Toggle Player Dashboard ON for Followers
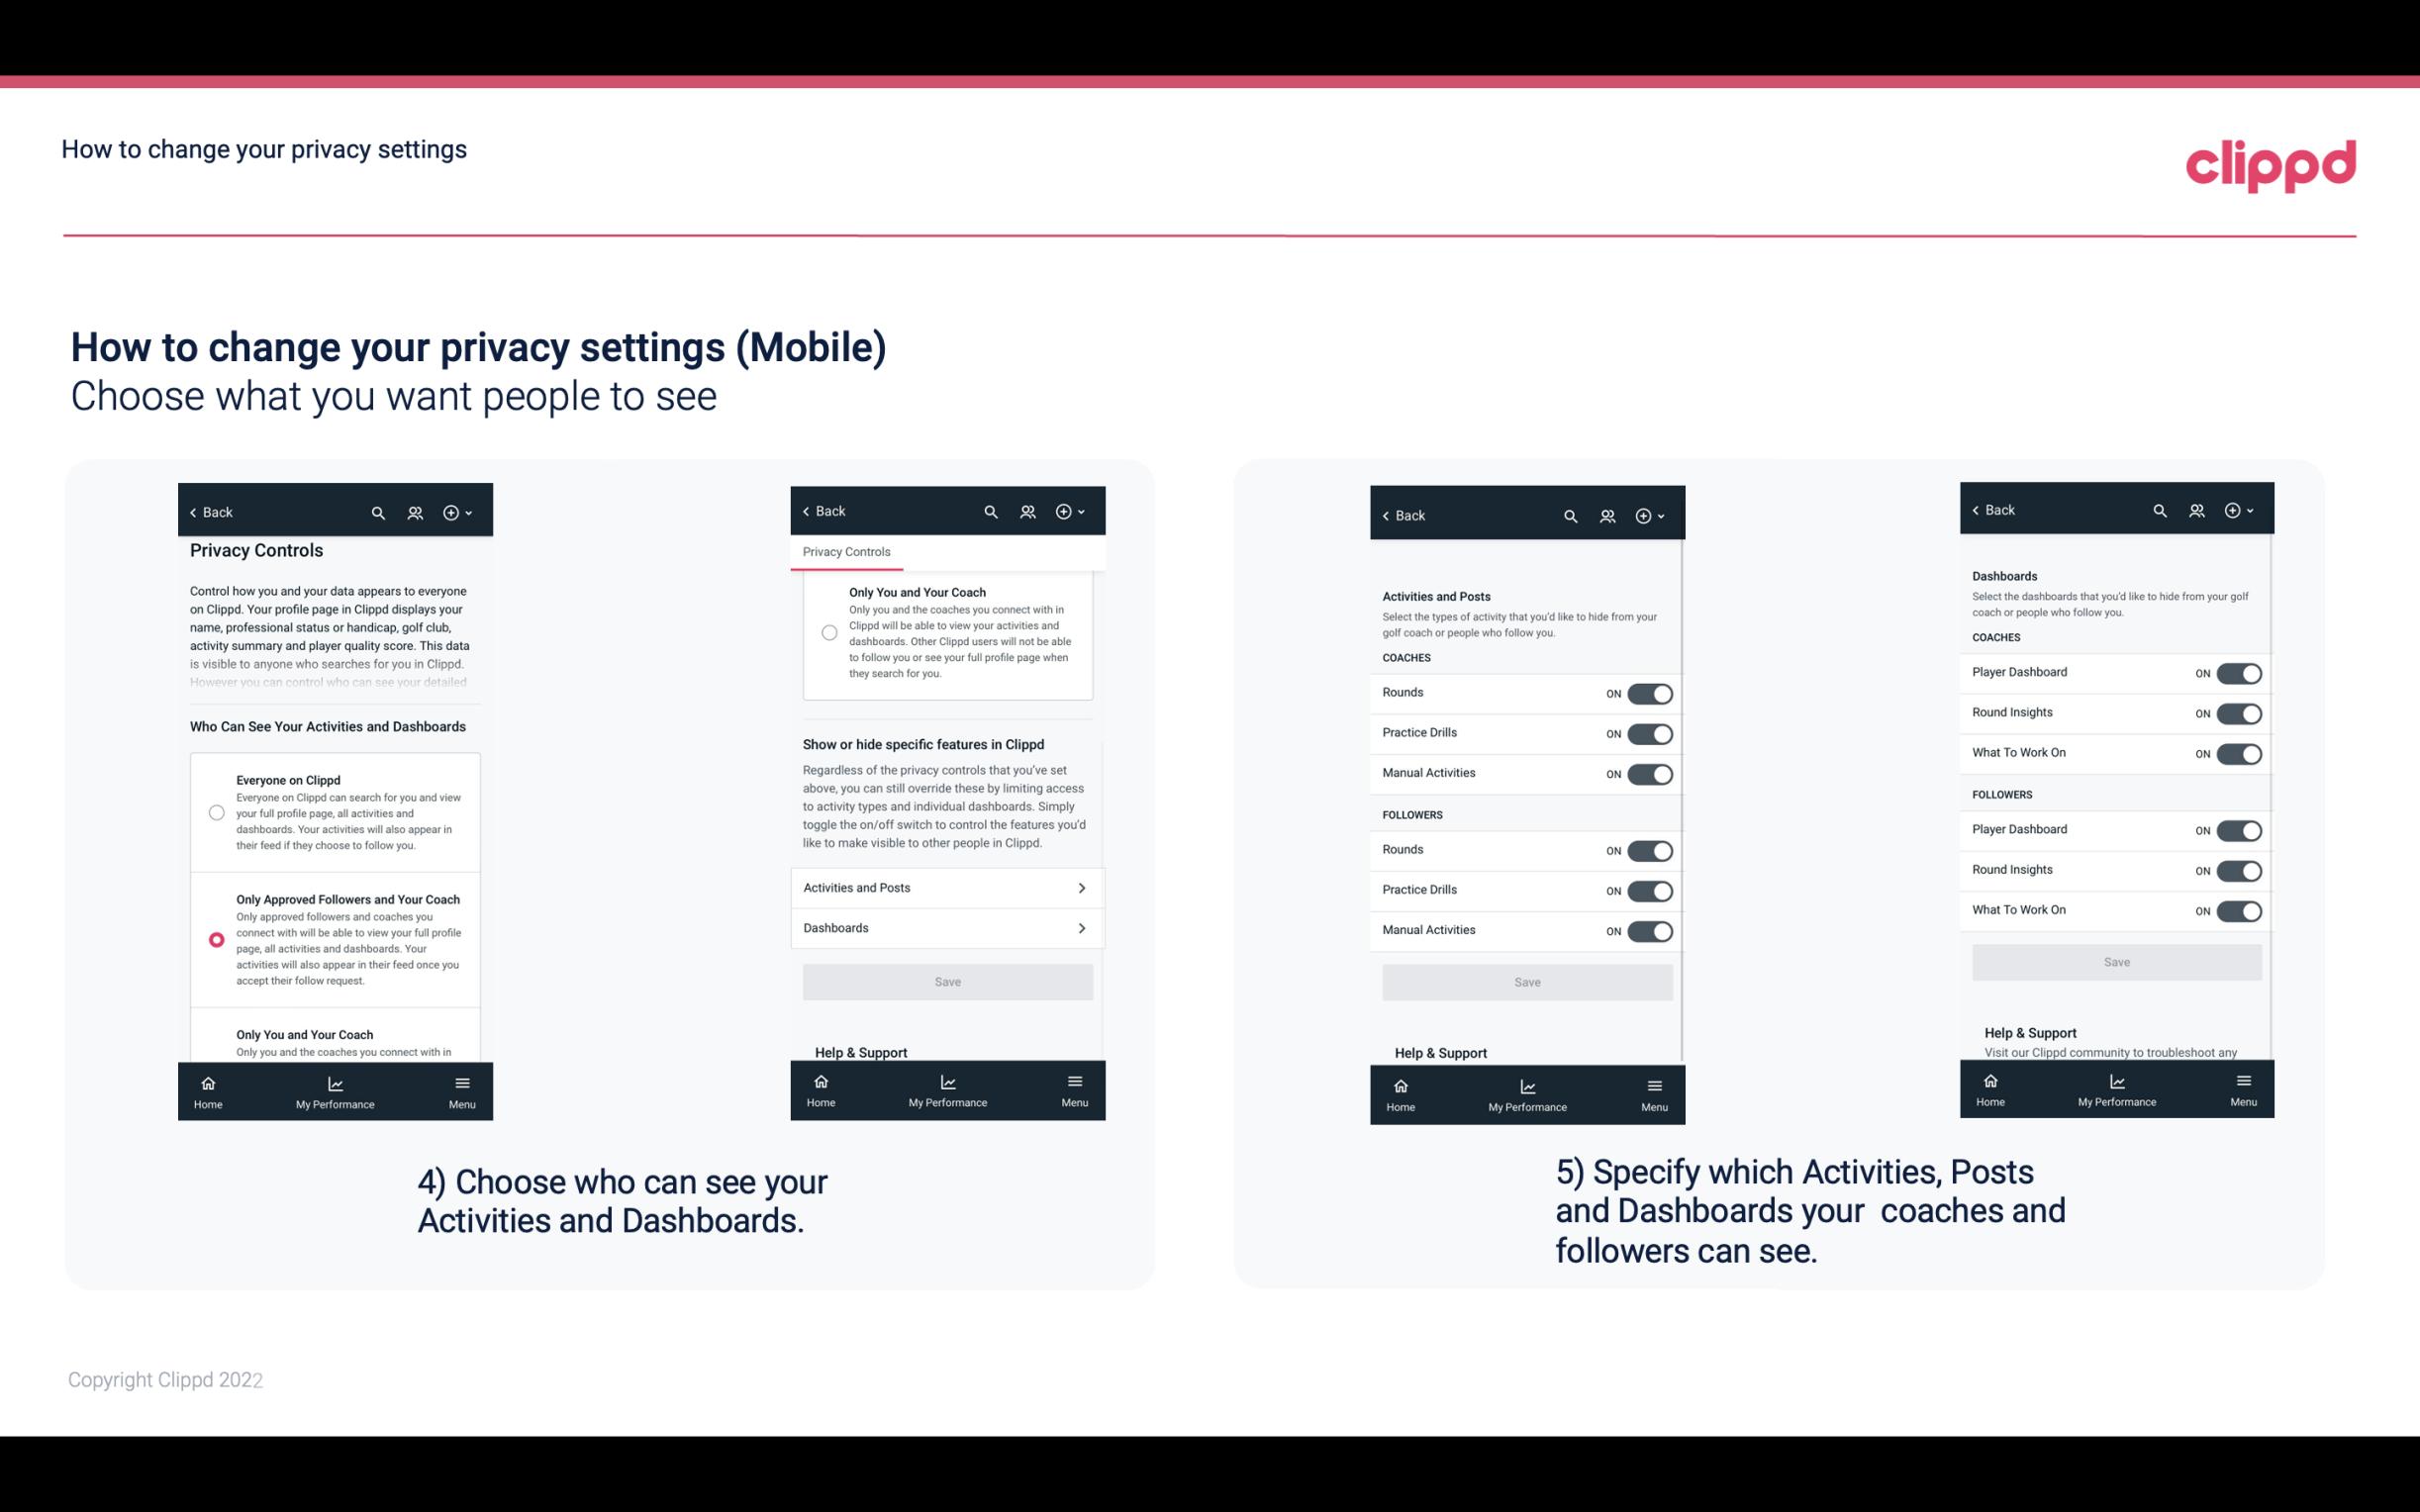Viewport: 2420px width, 1512px height. pyautogui.click(x=2237, y=829)
